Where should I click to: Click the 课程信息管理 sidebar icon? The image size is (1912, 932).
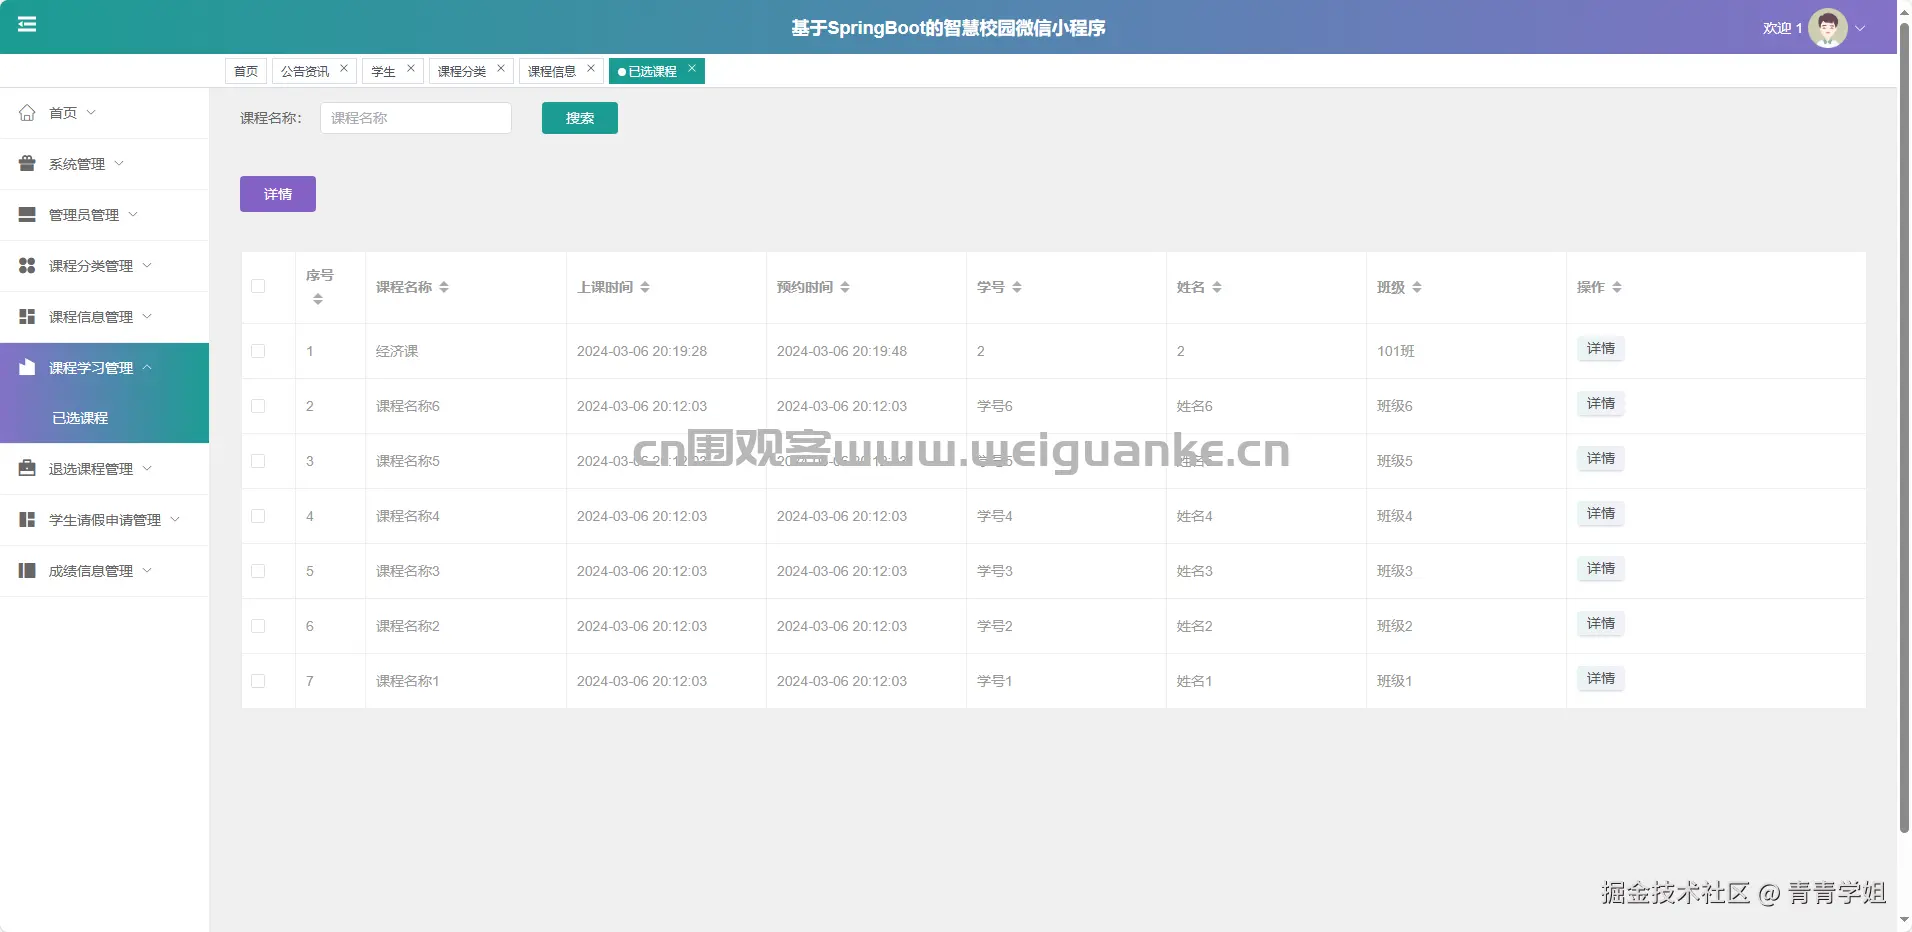tap(27, 317)
